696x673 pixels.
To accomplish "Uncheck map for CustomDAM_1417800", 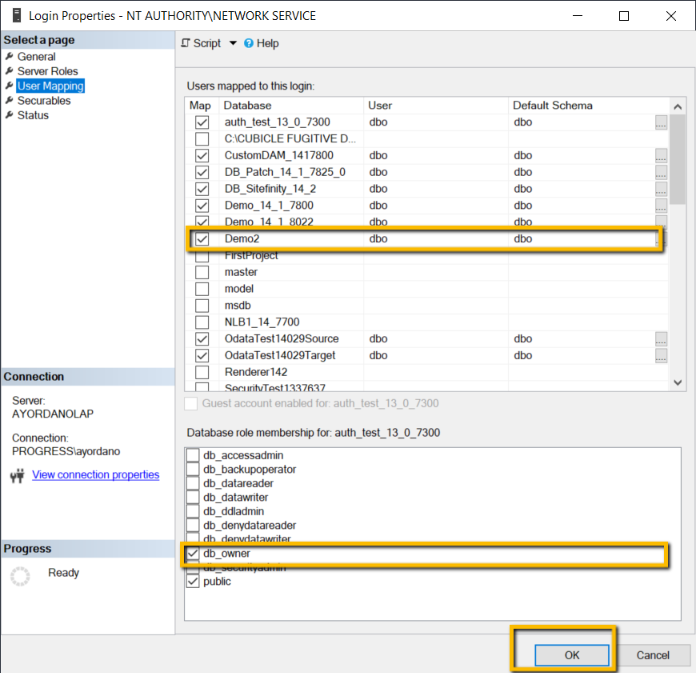I will click(x=202, y=155).
